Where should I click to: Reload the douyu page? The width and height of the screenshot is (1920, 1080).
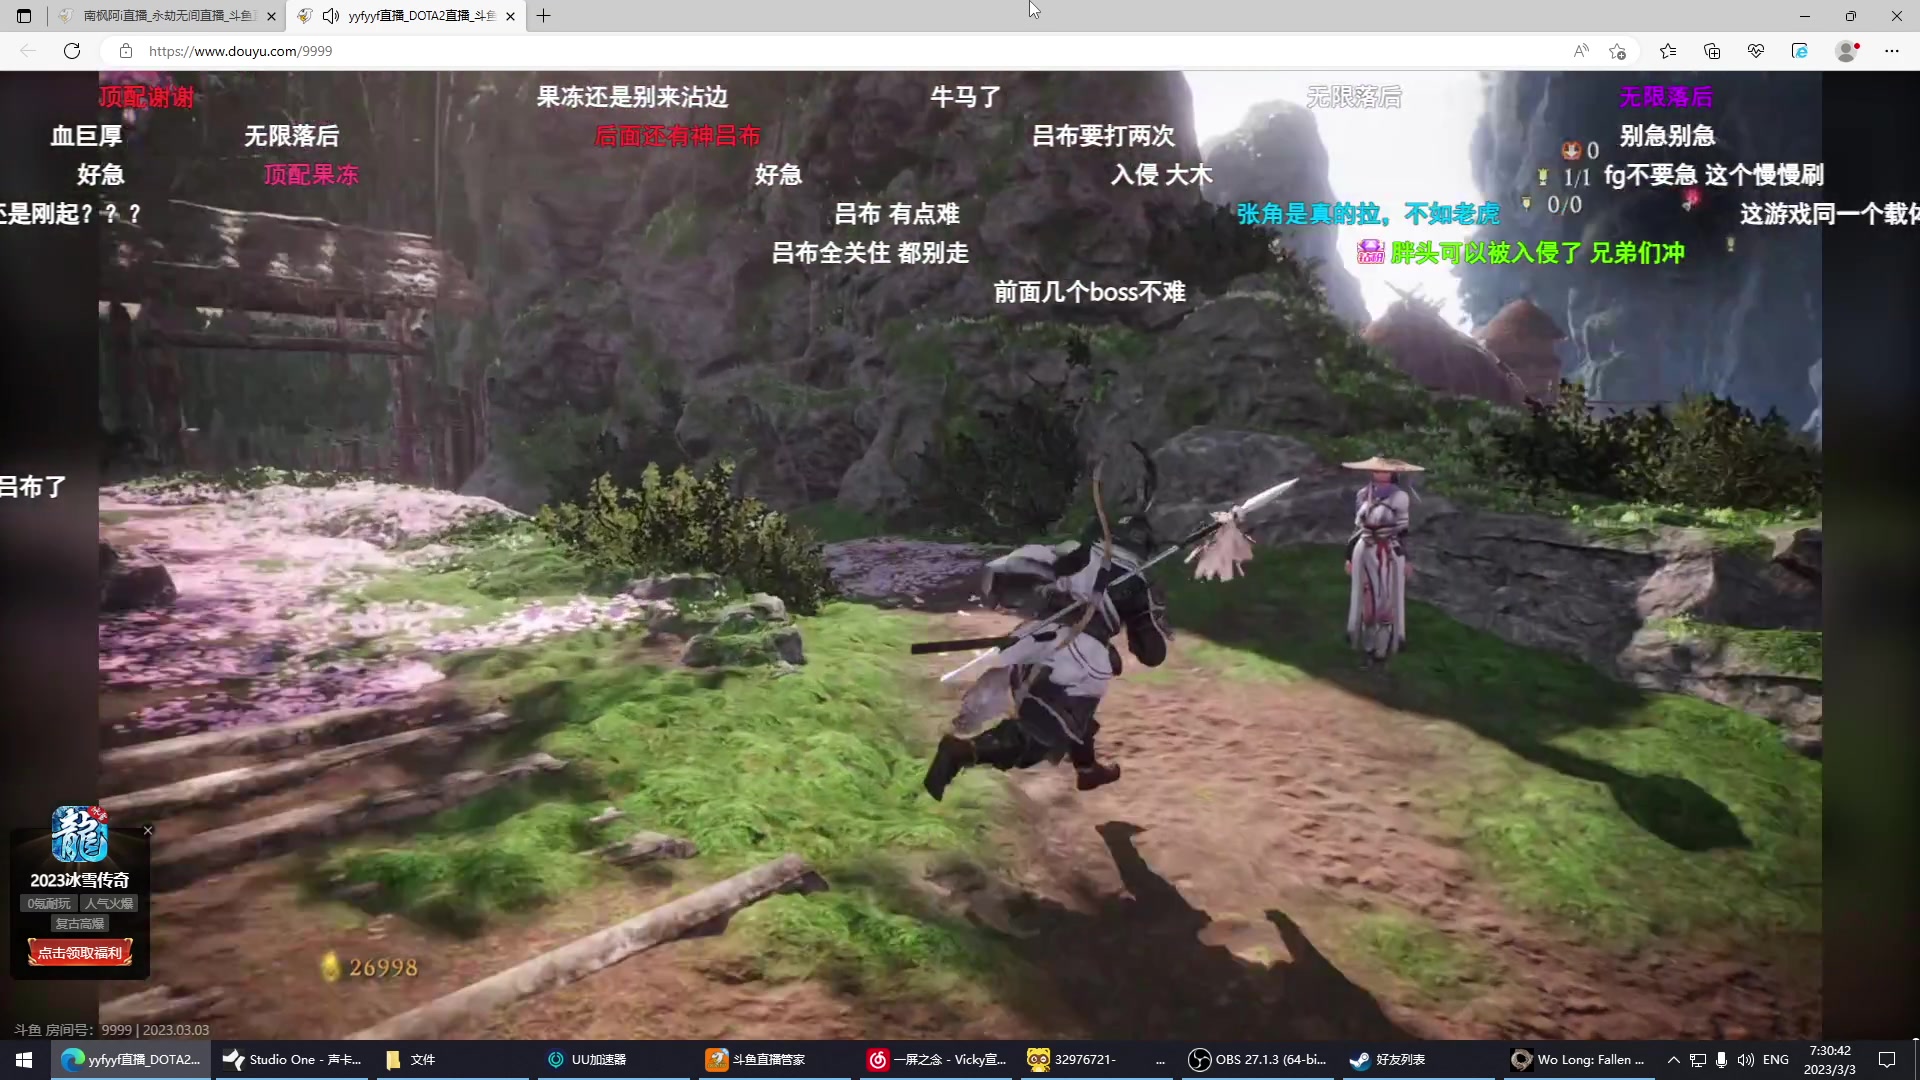pyautogui.click(x=72, y=51)
